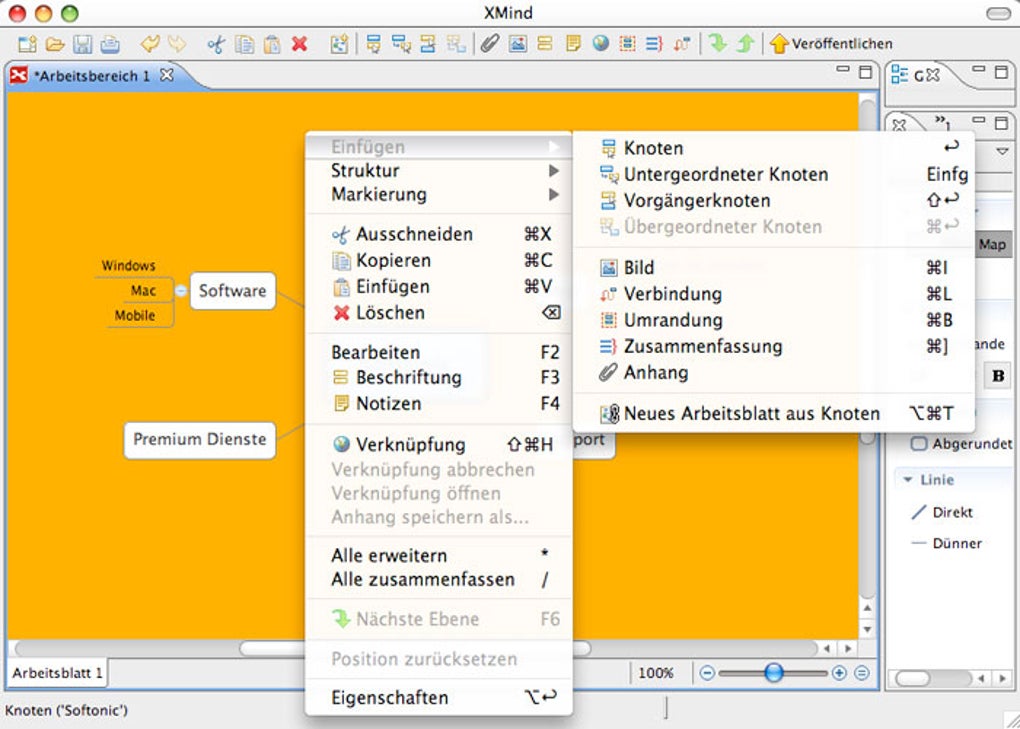Click the yellow notes icon in toolbar
1020x729 pixels.
pos(573,44)
